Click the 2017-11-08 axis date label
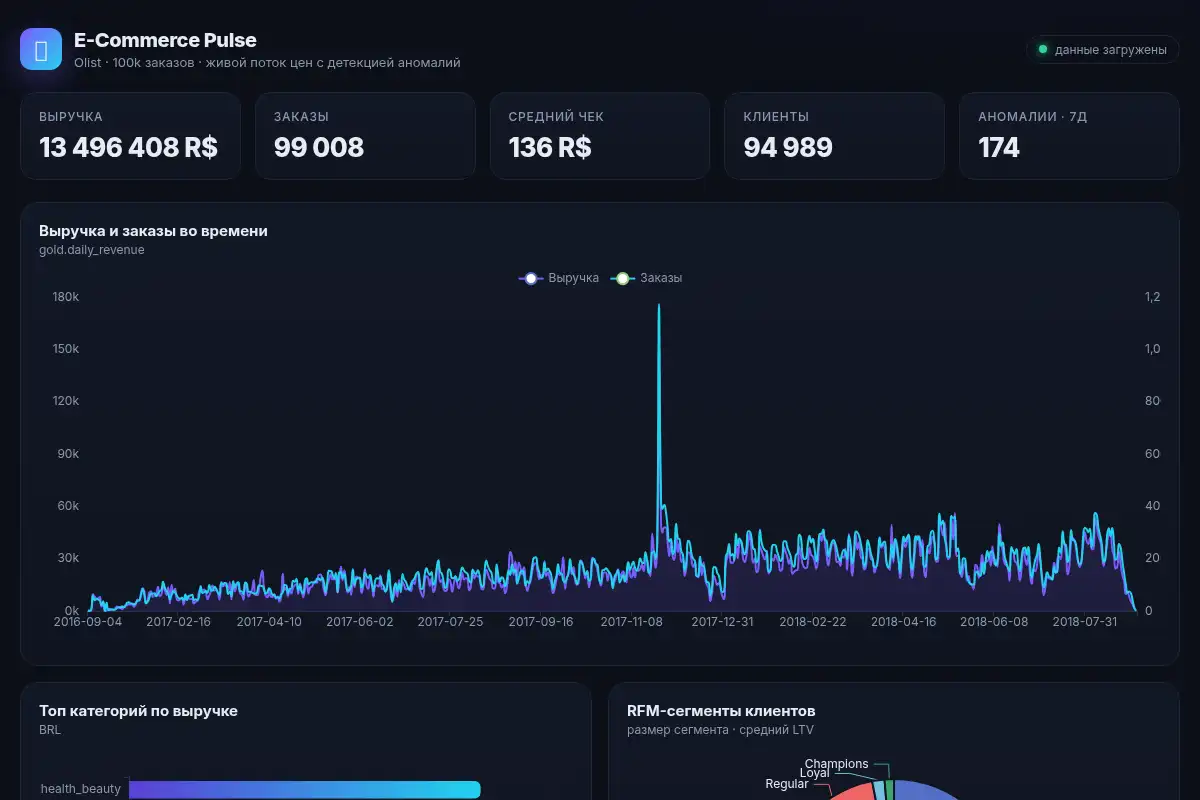Screen dimensions: 1200x800 pos(632,621)
